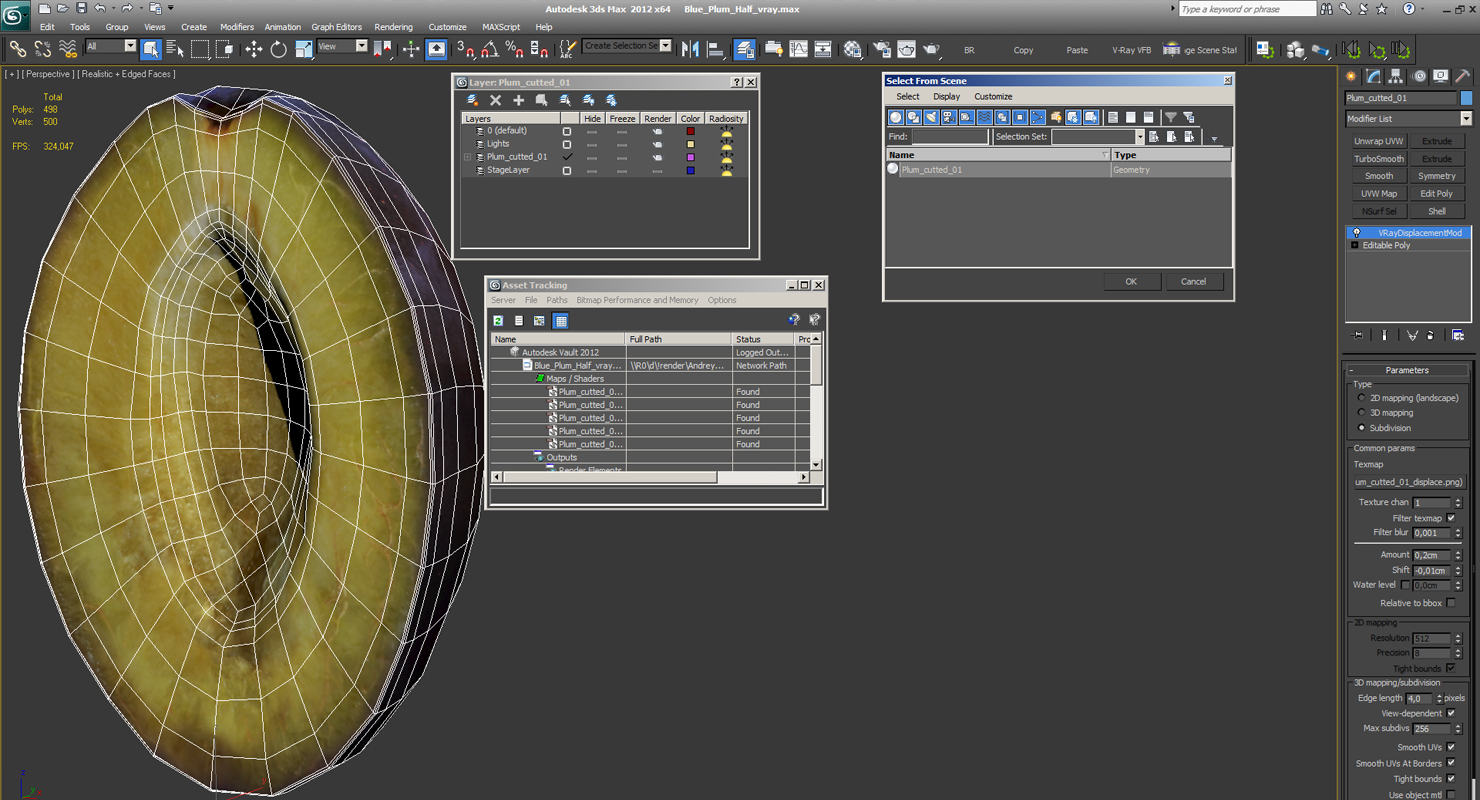Select Table View icon in Asset Tracking
Image resolution: width=1480 pixels, height=800 pixels.
click(561, 320)
